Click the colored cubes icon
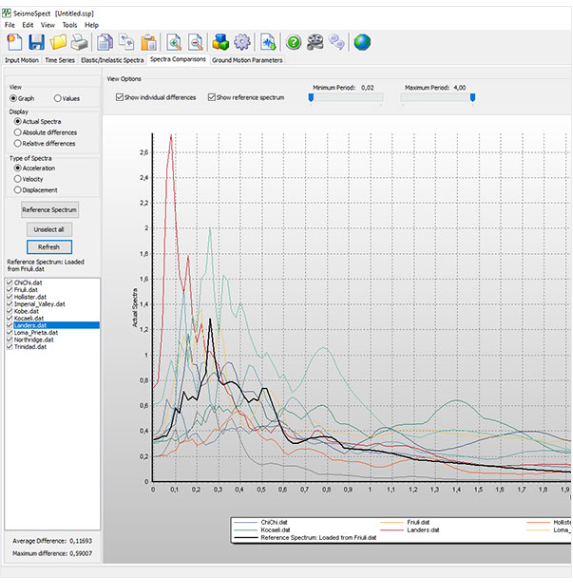Viewport: 573px width, 583px height. pyautogui.click(x=220, y=42)
